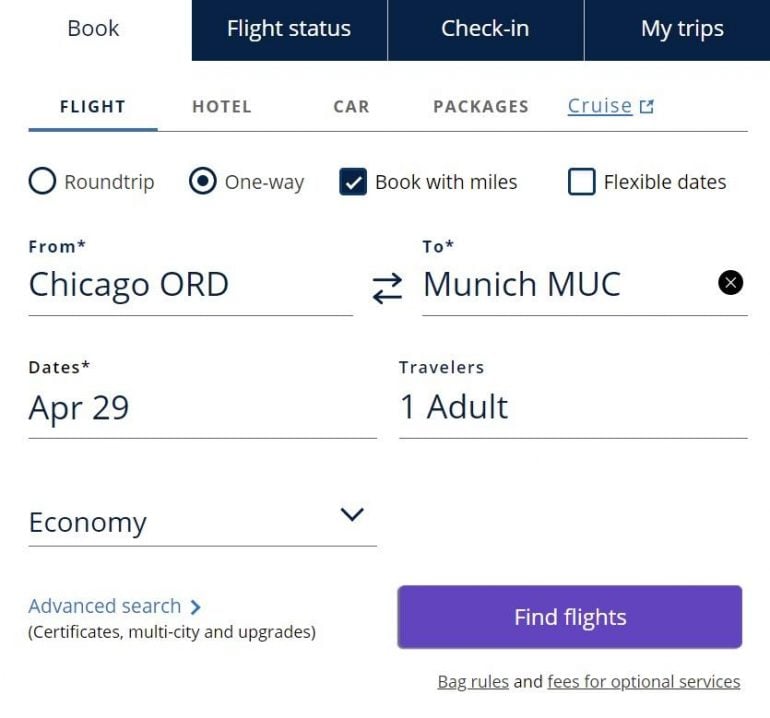
Task: Clear the Munich MUC destination field
Action: tap(731, 283)
